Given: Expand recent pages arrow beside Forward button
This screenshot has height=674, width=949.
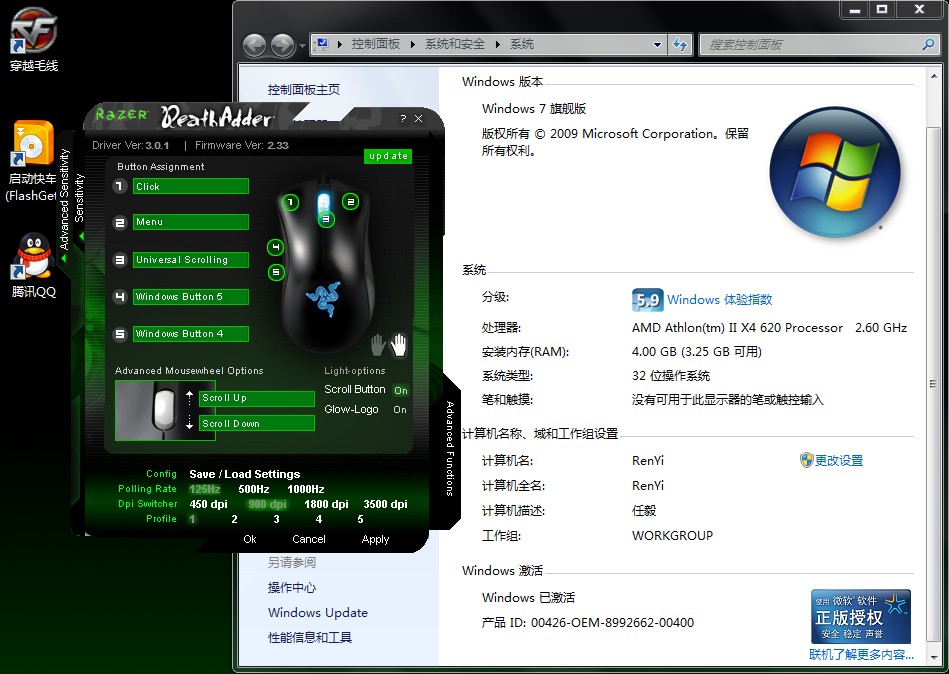Looking at the screenshot, I should click(301, 45).
